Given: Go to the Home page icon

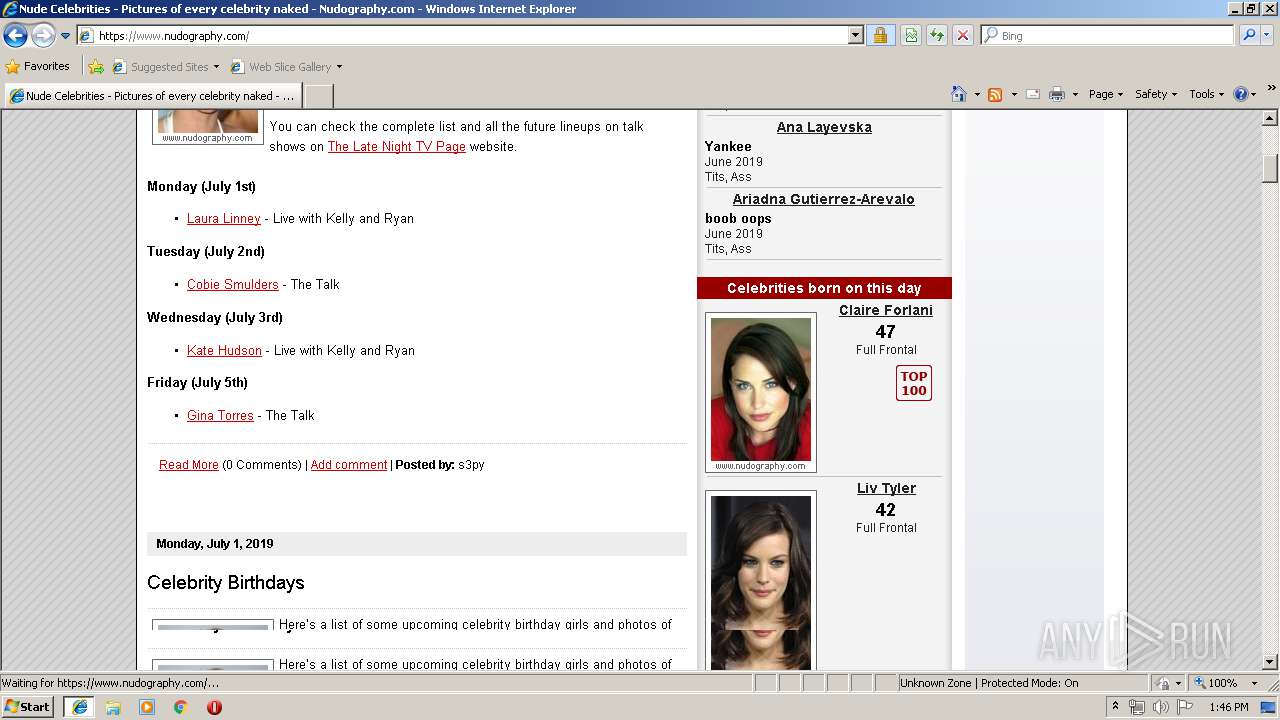Looking at the screenshot, I should click(958, 94).
